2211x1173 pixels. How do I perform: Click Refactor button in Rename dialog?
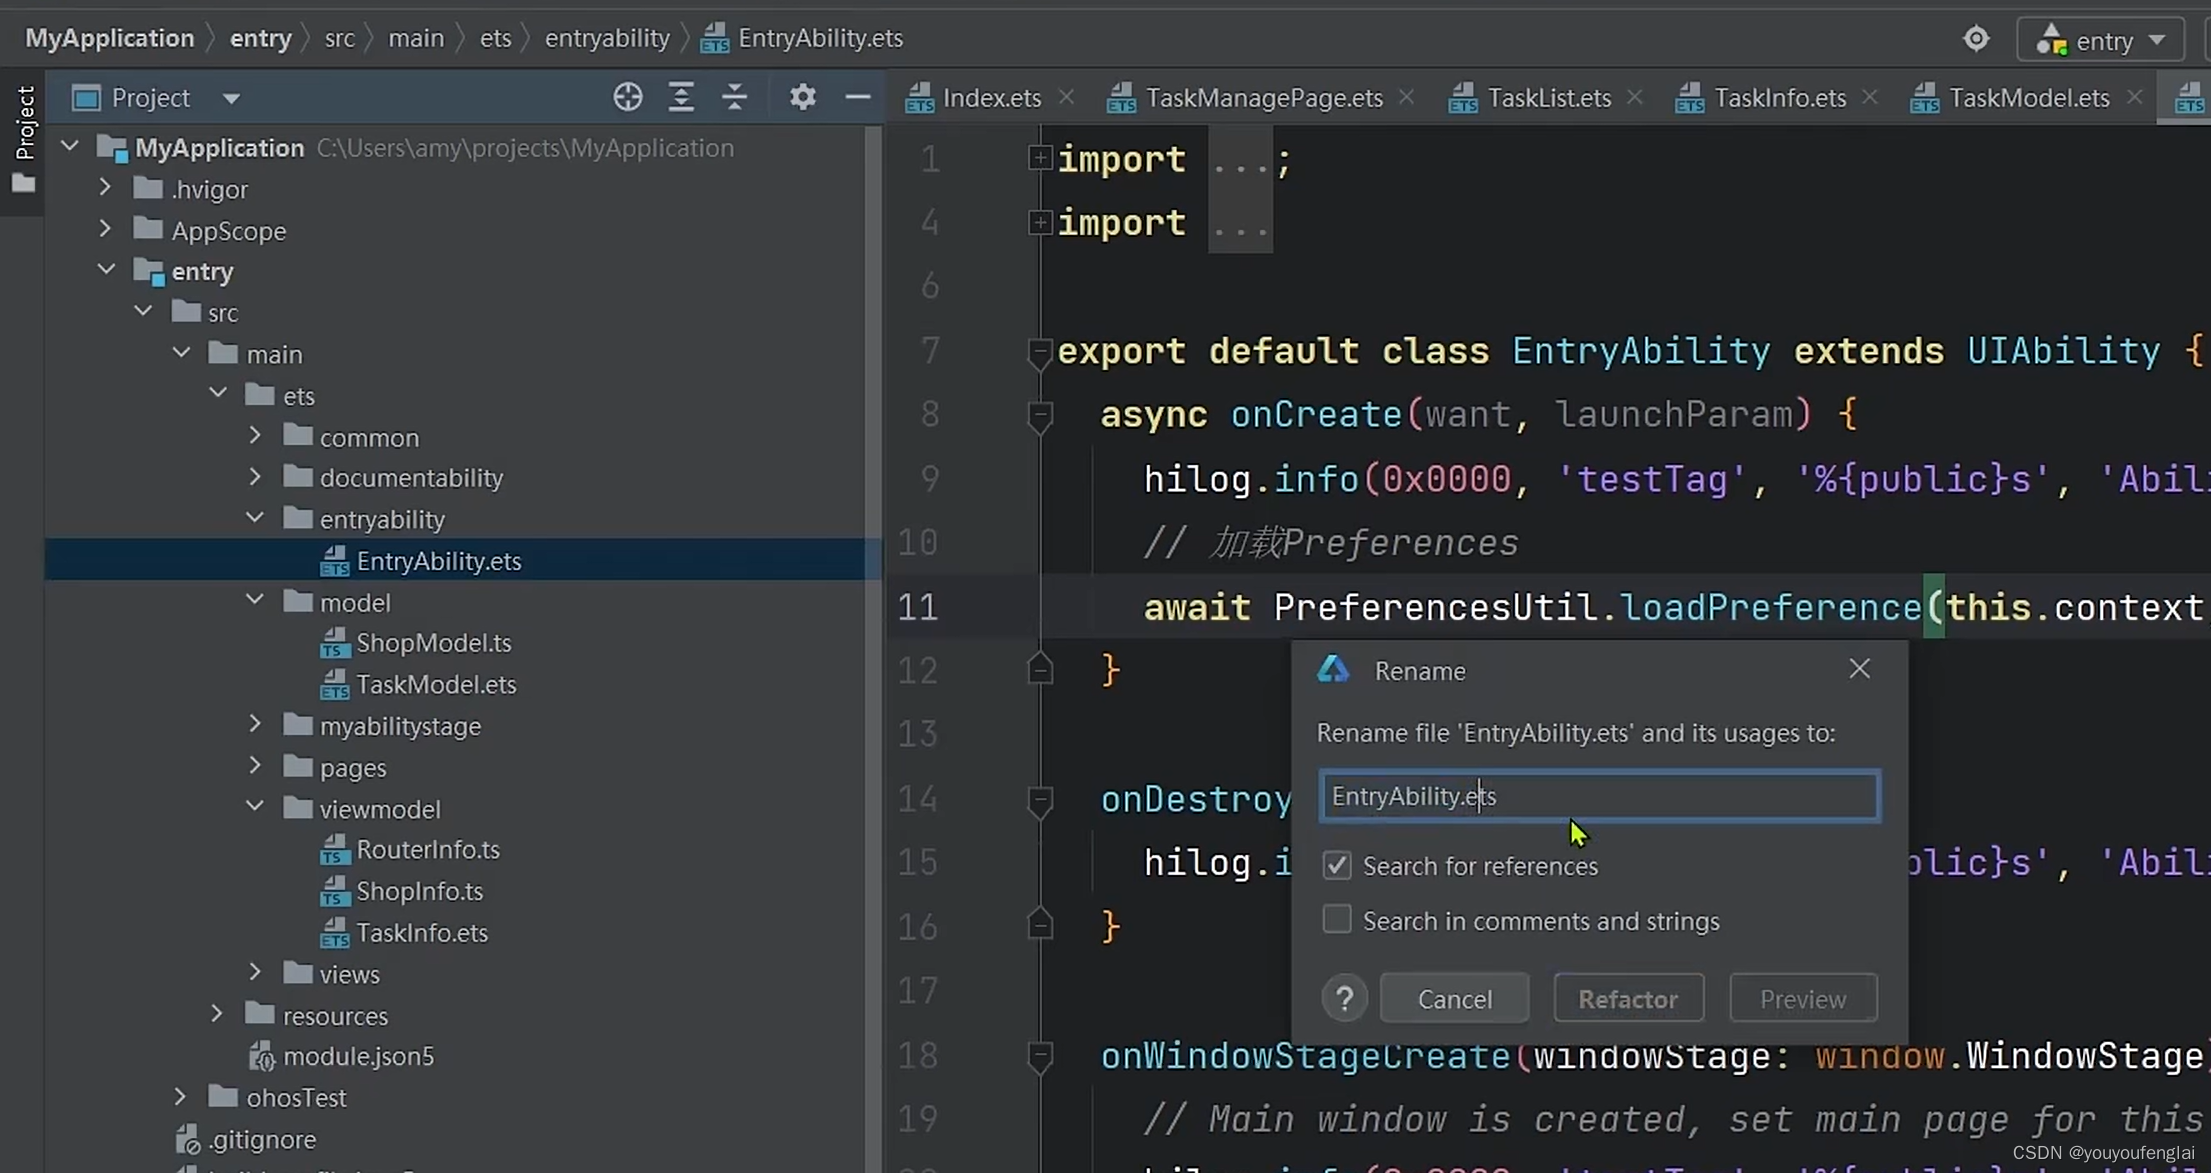click(1628, 998)
